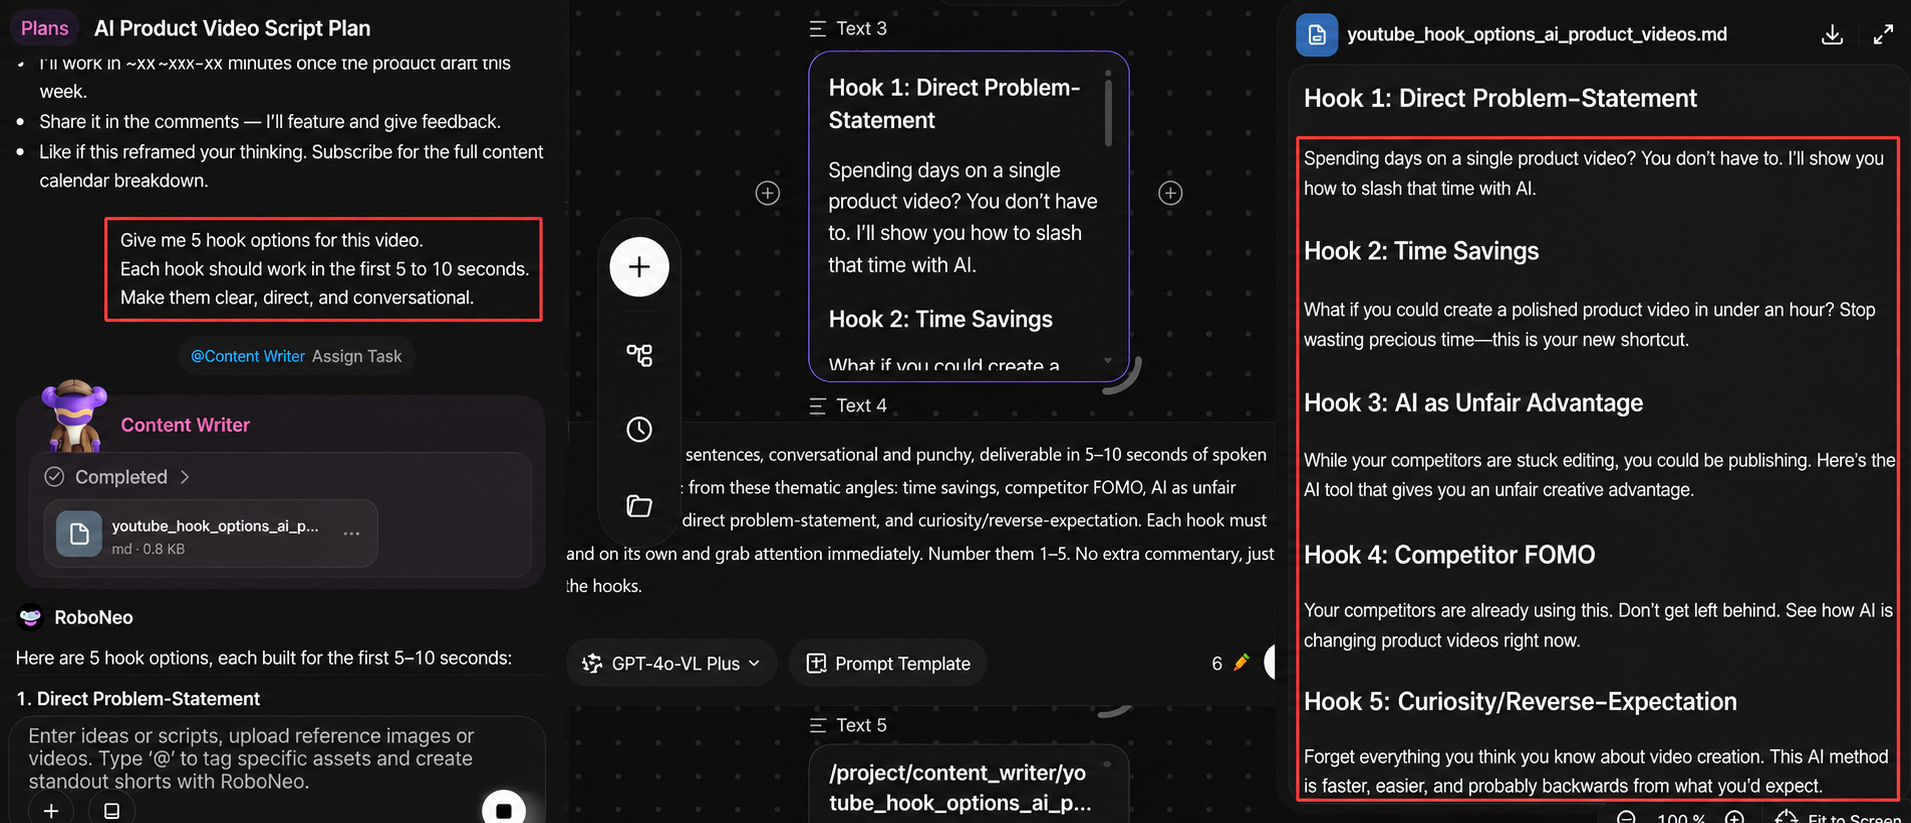Click the 'Hook 4: Competitor FOMO' heading
The height and width of the screenshot is (823, 1911).
click(1449, 555)
